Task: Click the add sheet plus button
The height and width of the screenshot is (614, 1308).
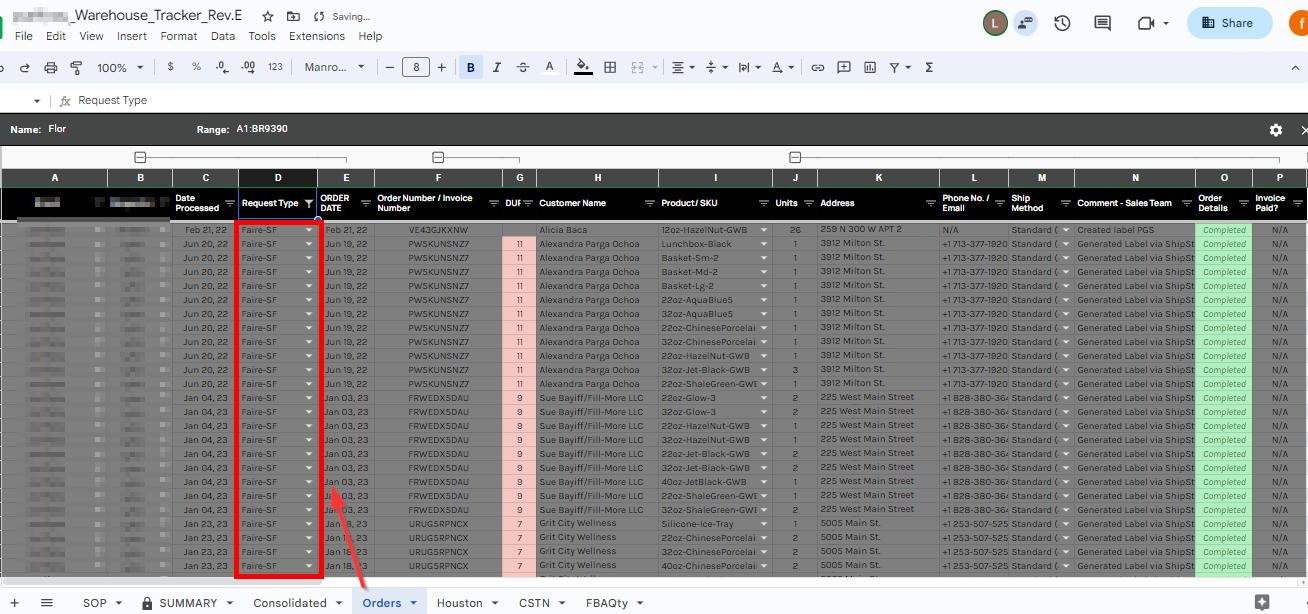Action: tap(14, 603)
